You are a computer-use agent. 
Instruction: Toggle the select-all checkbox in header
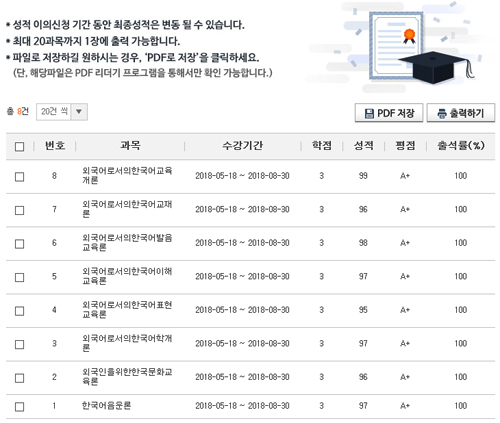pos(20,146)
